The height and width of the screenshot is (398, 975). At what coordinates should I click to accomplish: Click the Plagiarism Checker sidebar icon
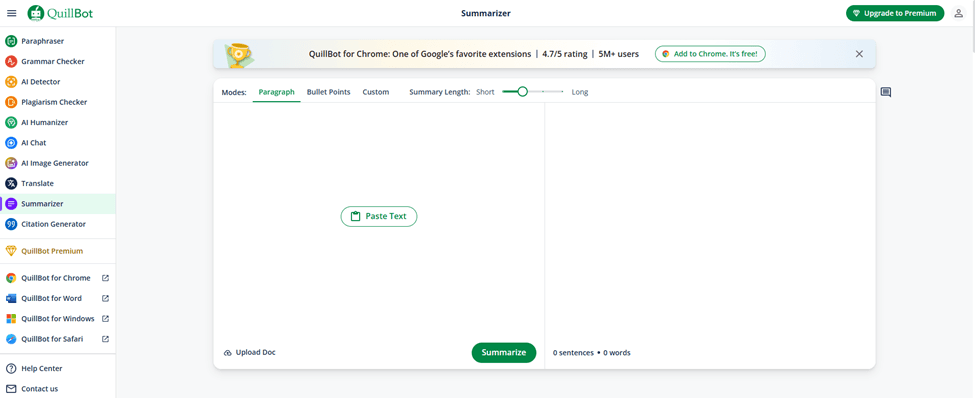[11, 102]
